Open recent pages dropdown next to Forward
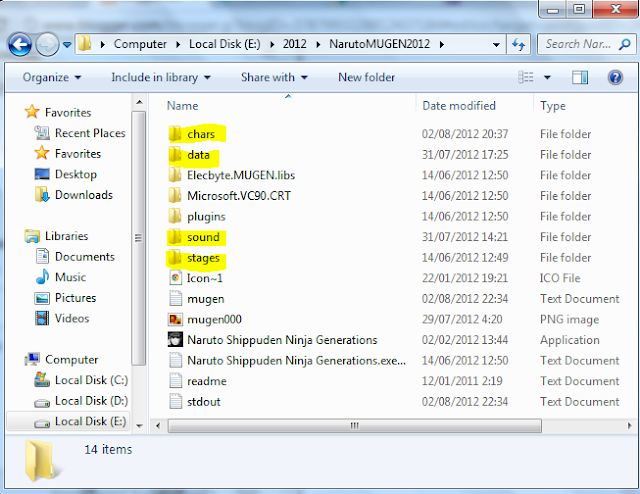 (x=67, y=44)
